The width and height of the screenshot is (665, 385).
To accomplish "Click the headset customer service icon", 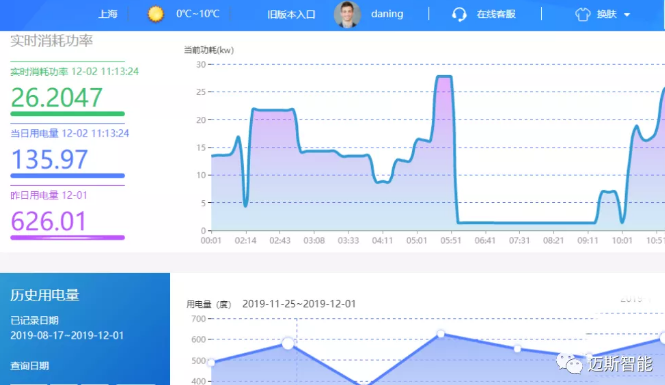I will click(x=459, y=14).
